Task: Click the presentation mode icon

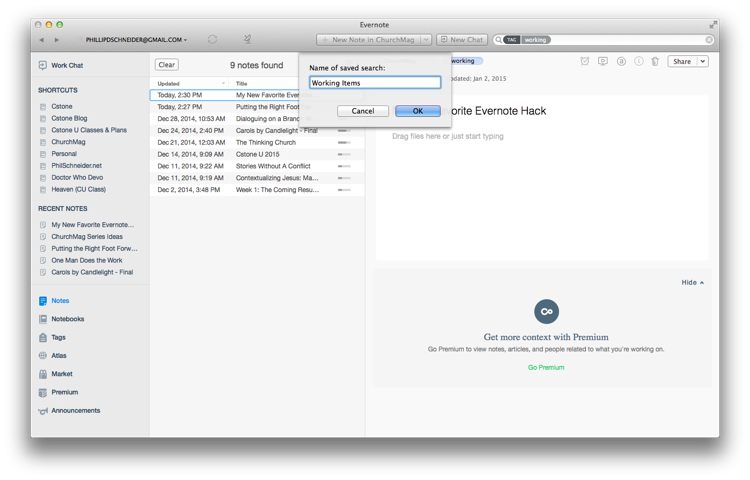Action: (x=603, y=61)
